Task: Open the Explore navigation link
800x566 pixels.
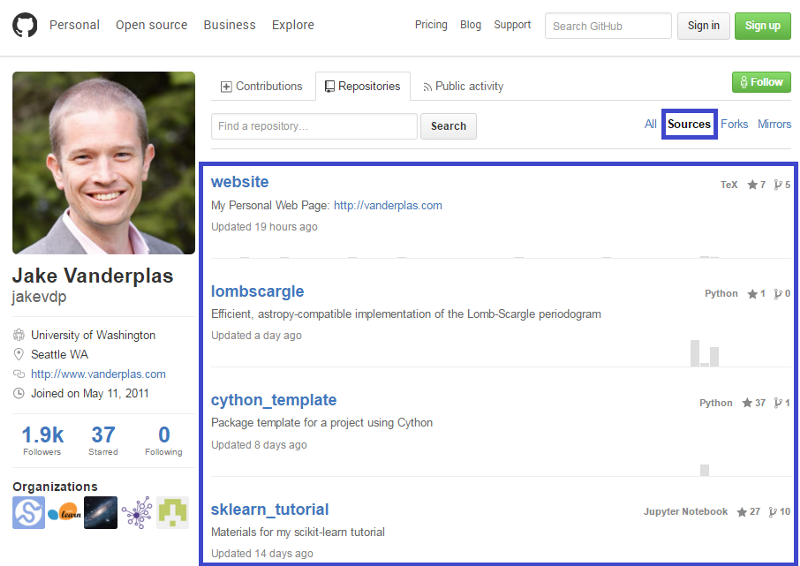Action: [x=293, y=25]
